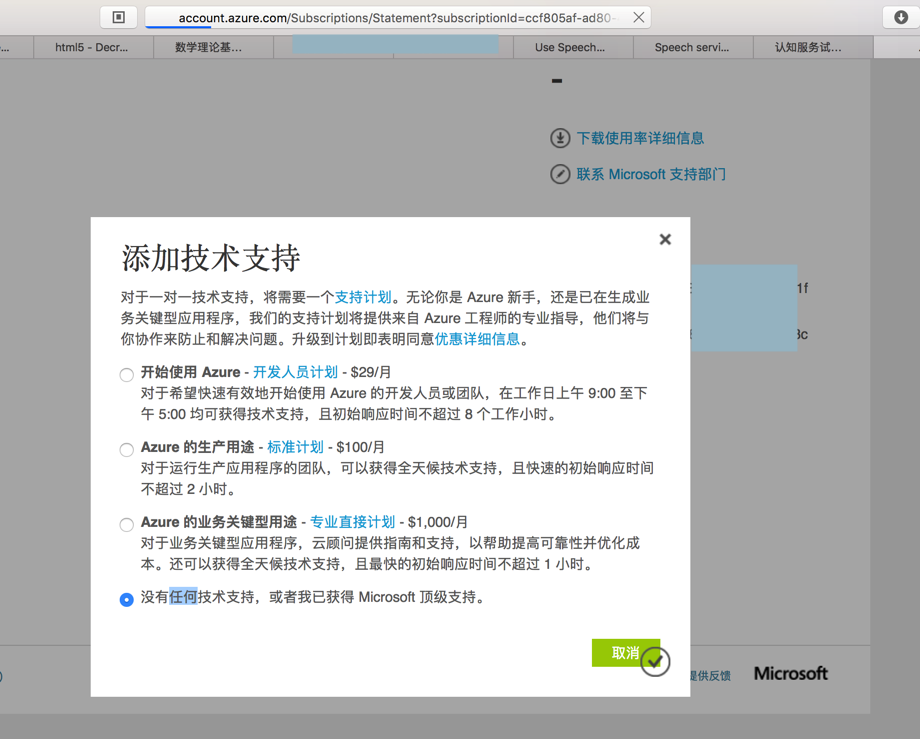Open the 专业直接计划 link
Image resolution: width=920 pixels, height=739 pixels.
click(353, 521)
